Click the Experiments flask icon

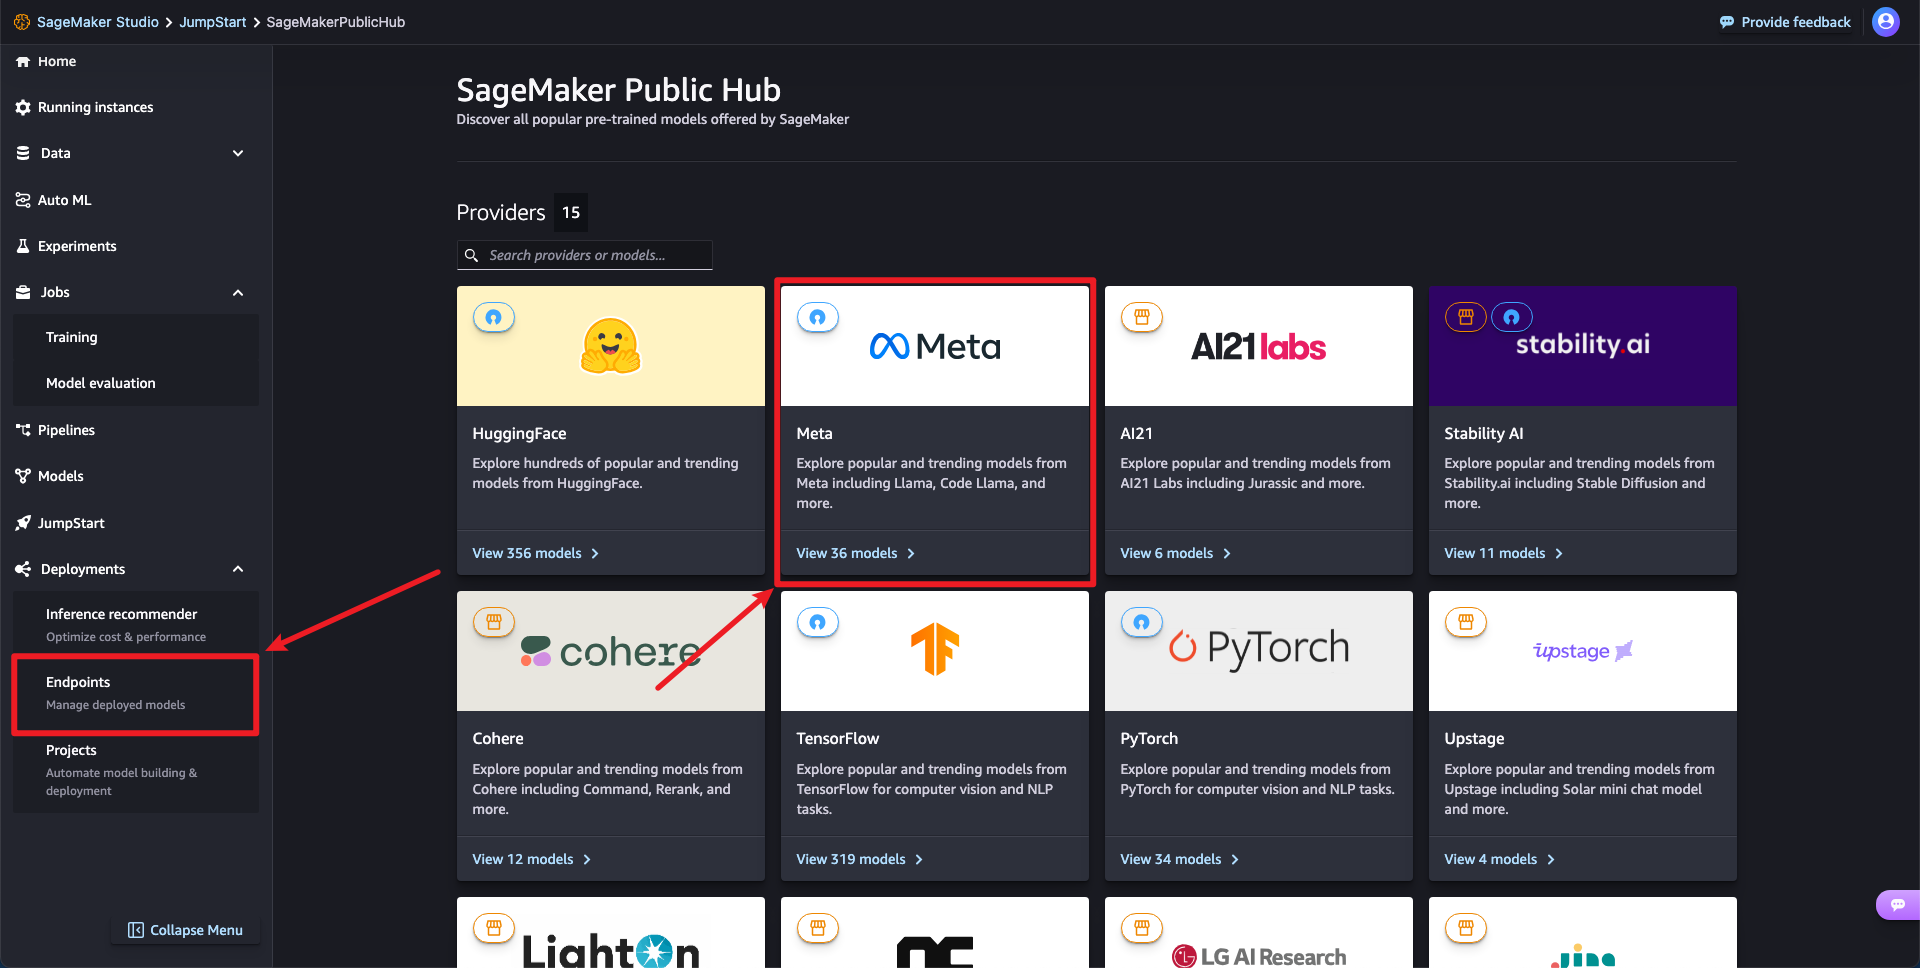[x=23, y=246]
